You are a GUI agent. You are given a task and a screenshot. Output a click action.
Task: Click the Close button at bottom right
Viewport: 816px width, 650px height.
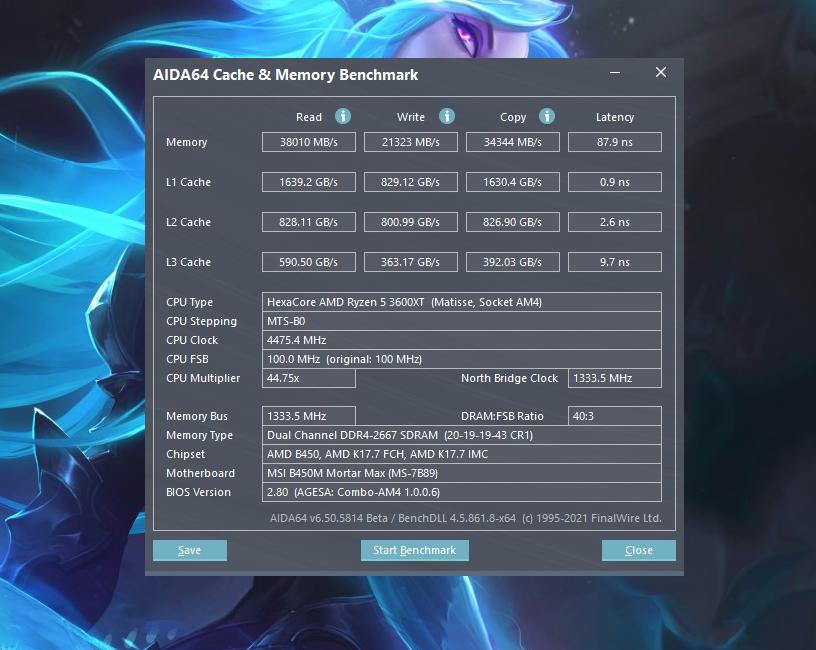(638, 550)
